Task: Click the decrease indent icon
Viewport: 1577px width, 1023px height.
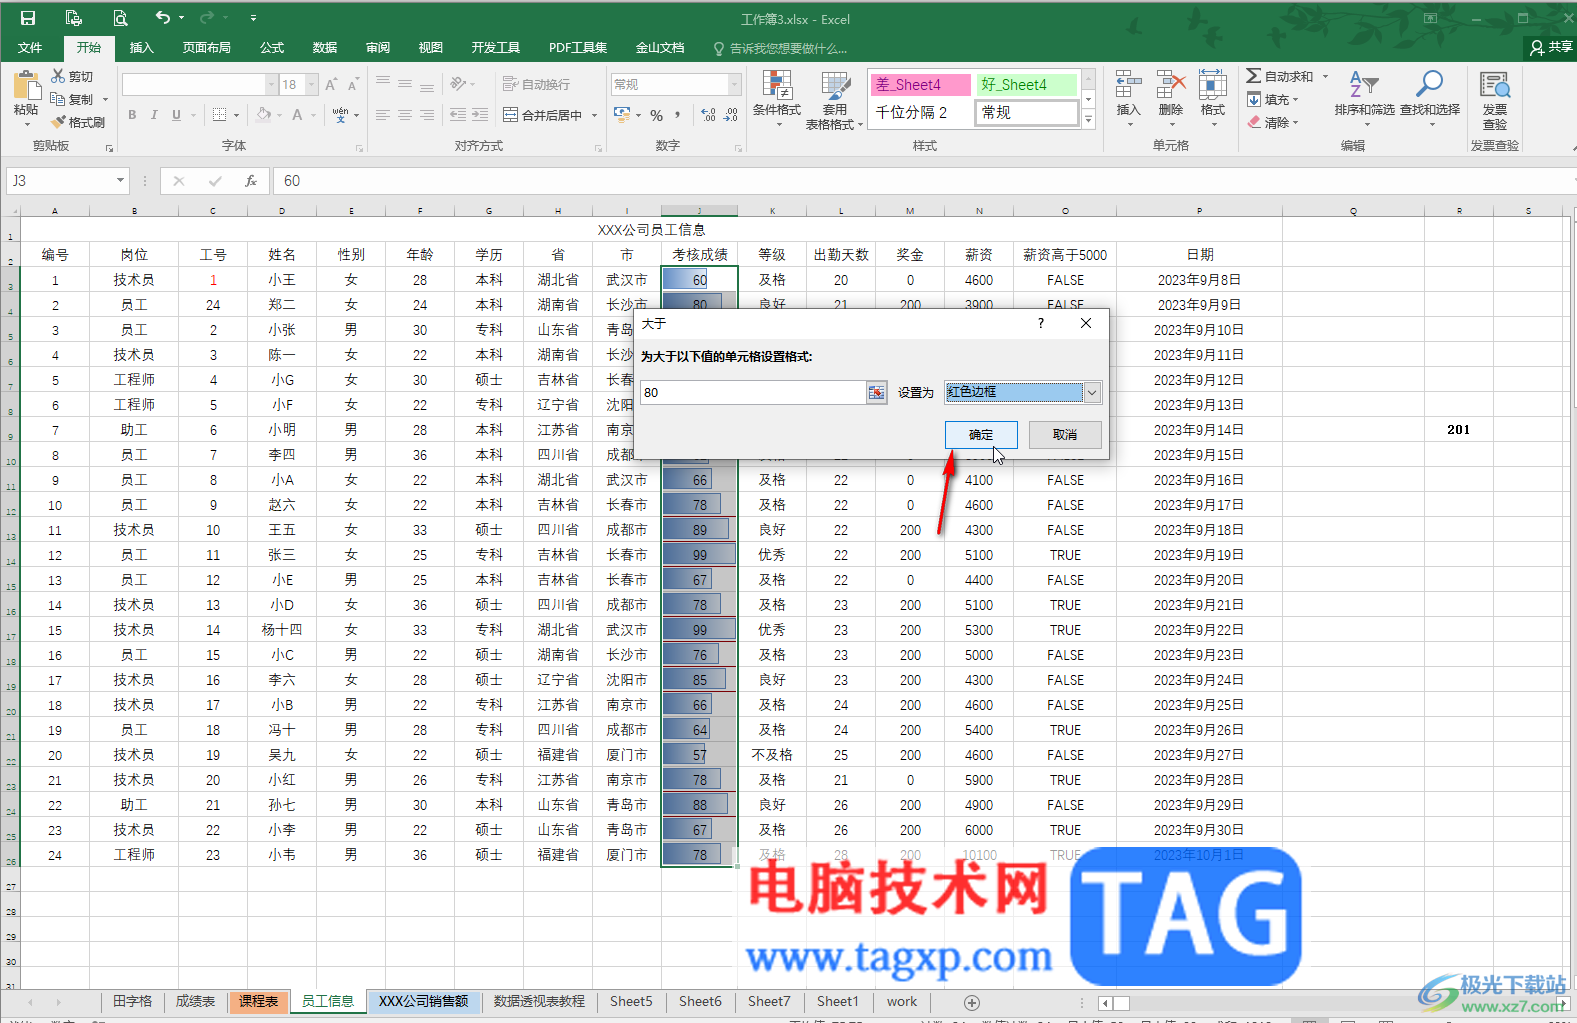Action: point(458,115)
